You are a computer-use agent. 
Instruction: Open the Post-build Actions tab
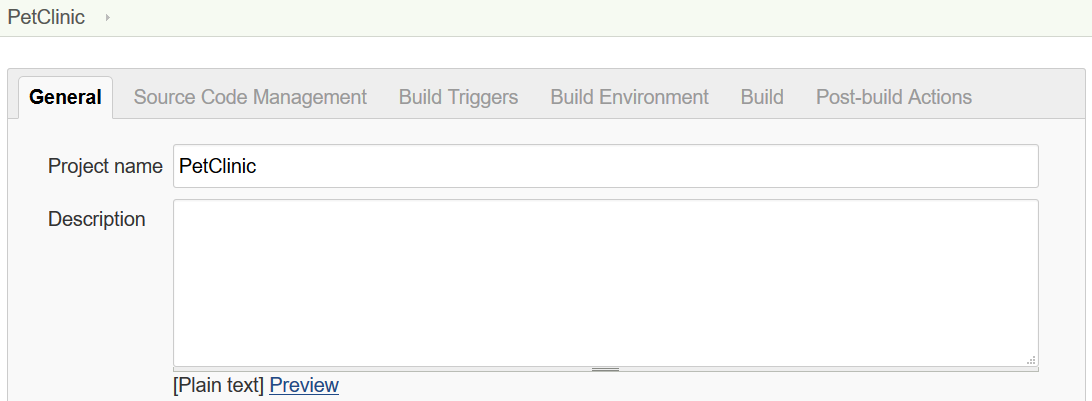(894, 97)
